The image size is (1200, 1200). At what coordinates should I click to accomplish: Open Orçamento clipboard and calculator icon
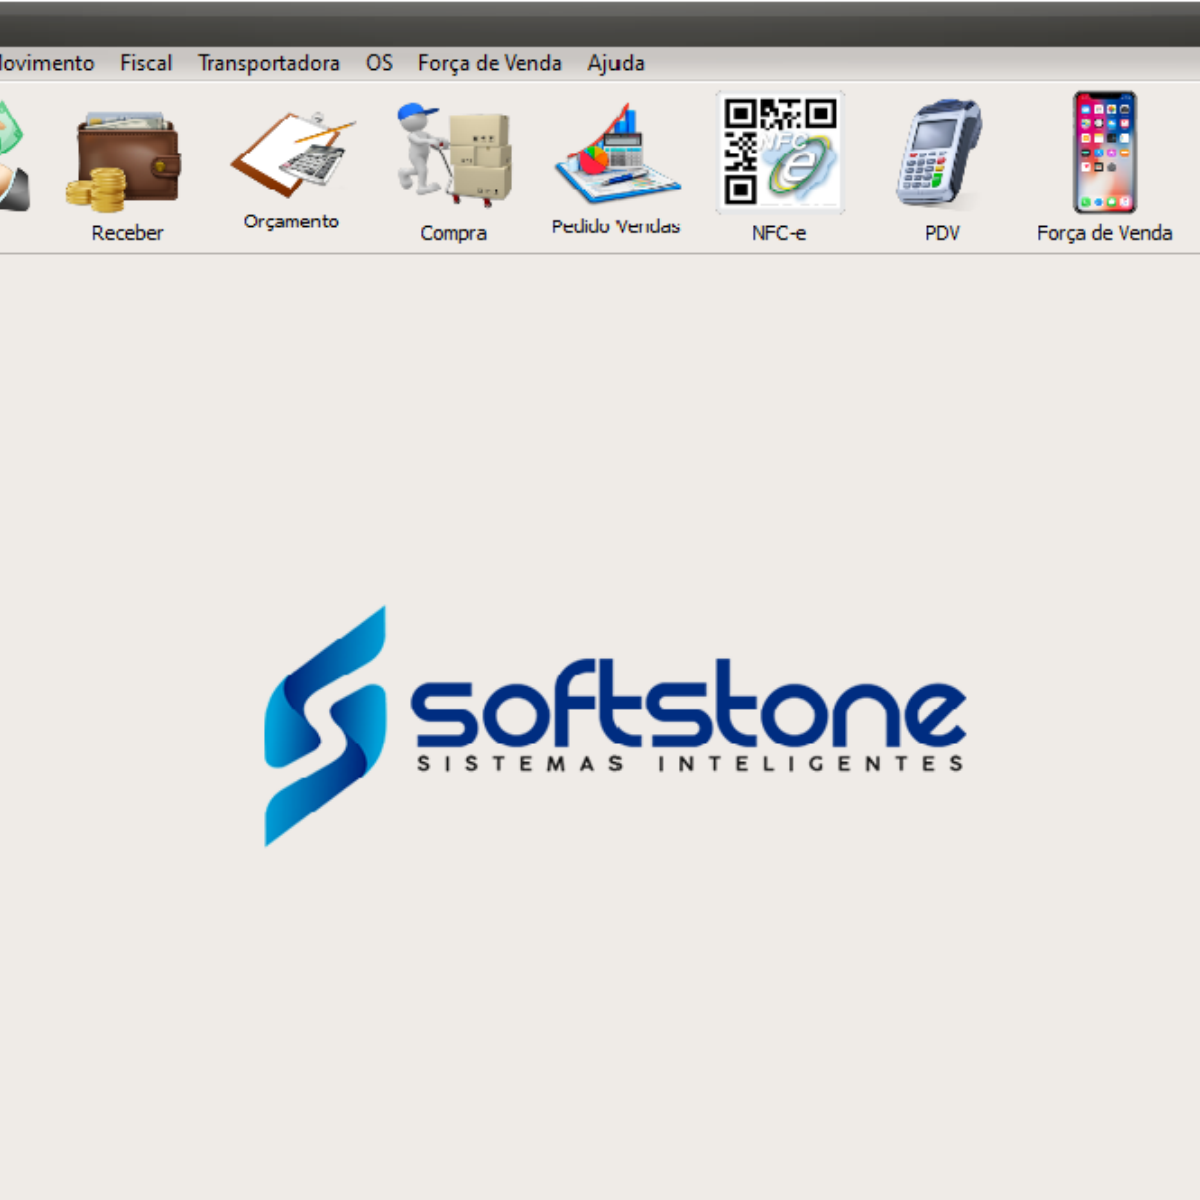click(291, 155)
